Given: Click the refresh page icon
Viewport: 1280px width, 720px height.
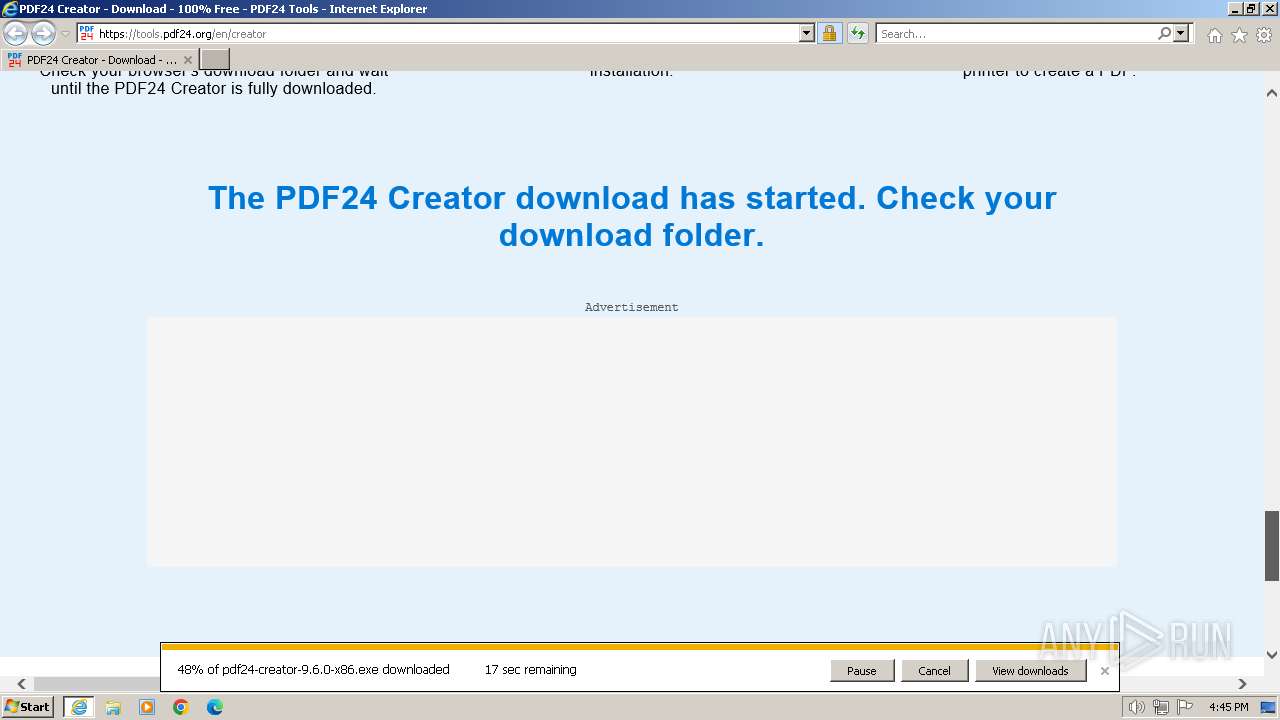Looking at the screenshot, I should point(858,33).
